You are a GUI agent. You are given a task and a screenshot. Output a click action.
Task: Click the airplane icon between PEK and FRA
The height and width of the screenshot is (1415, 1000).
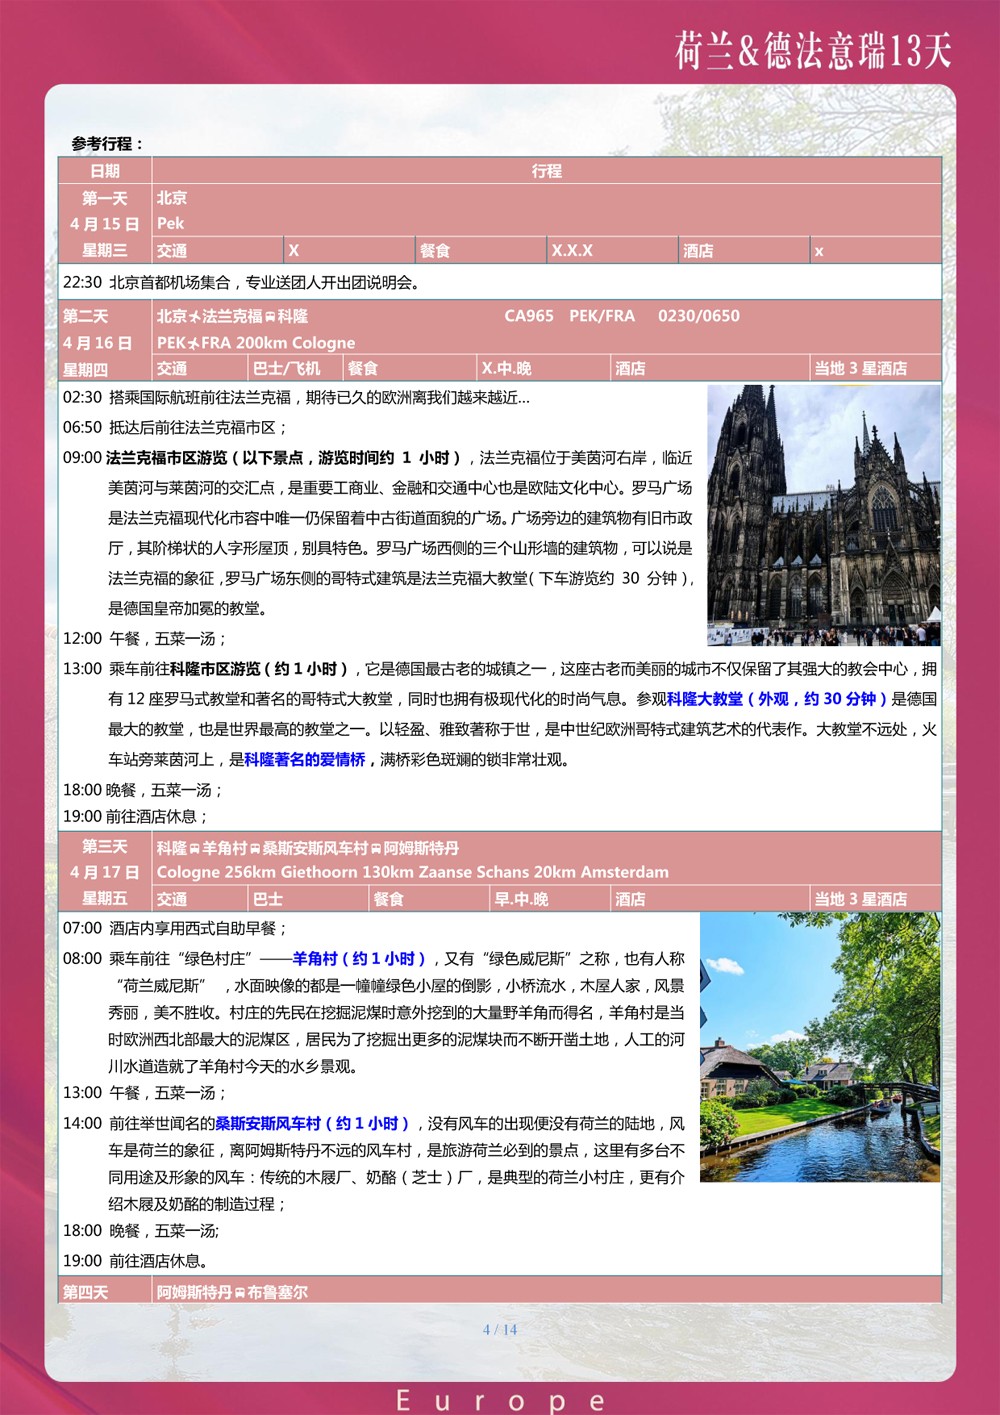194,343
